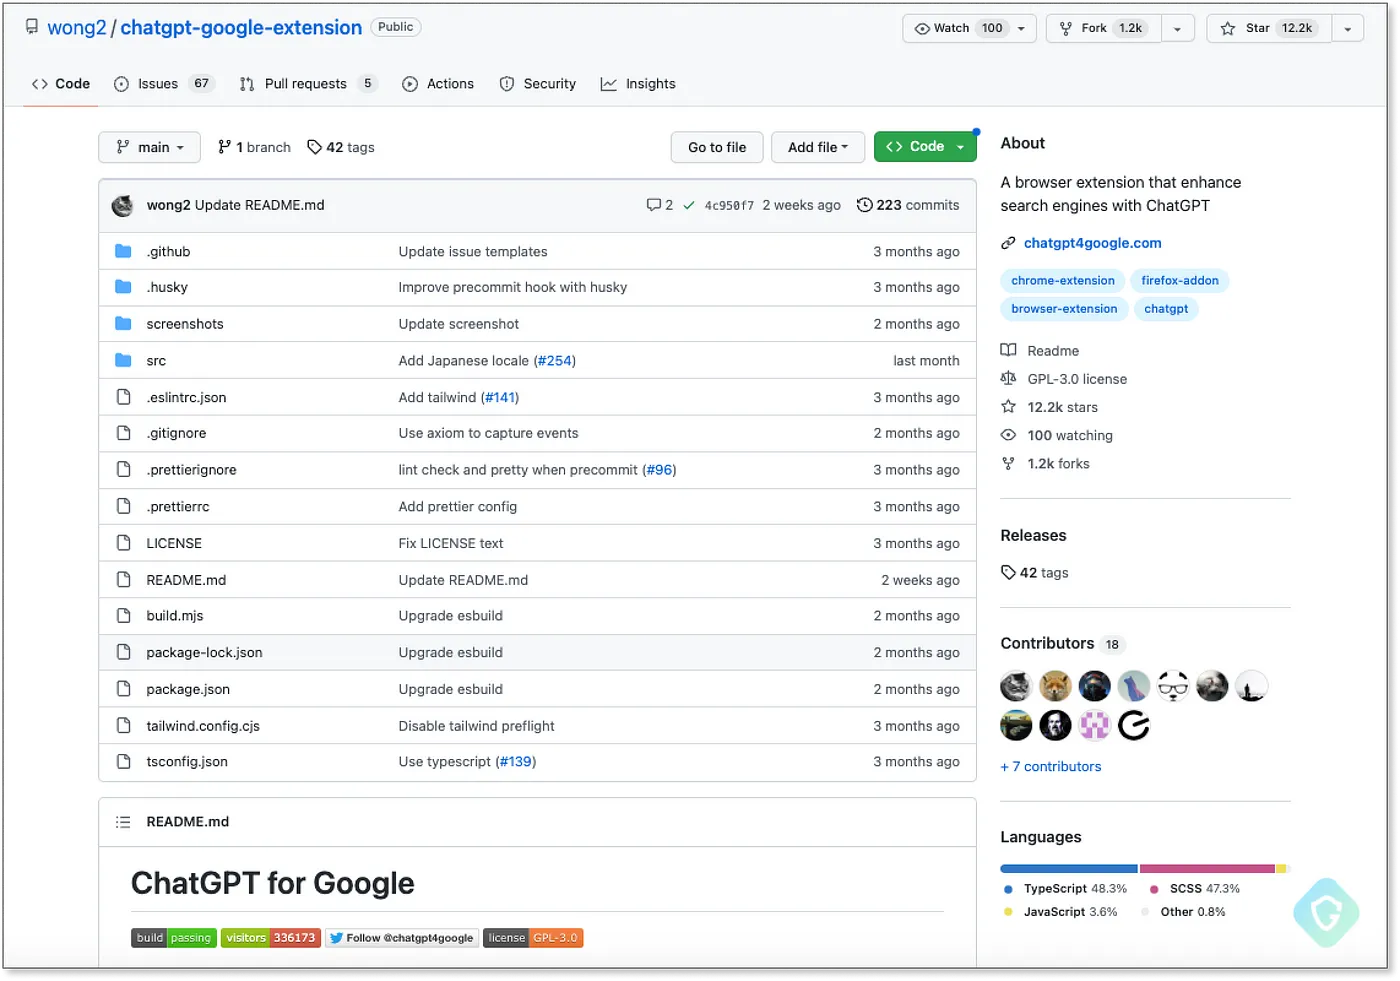Click the star icon in stars count
This screenshot has height=981, width=1400.
coord(1008,407)
